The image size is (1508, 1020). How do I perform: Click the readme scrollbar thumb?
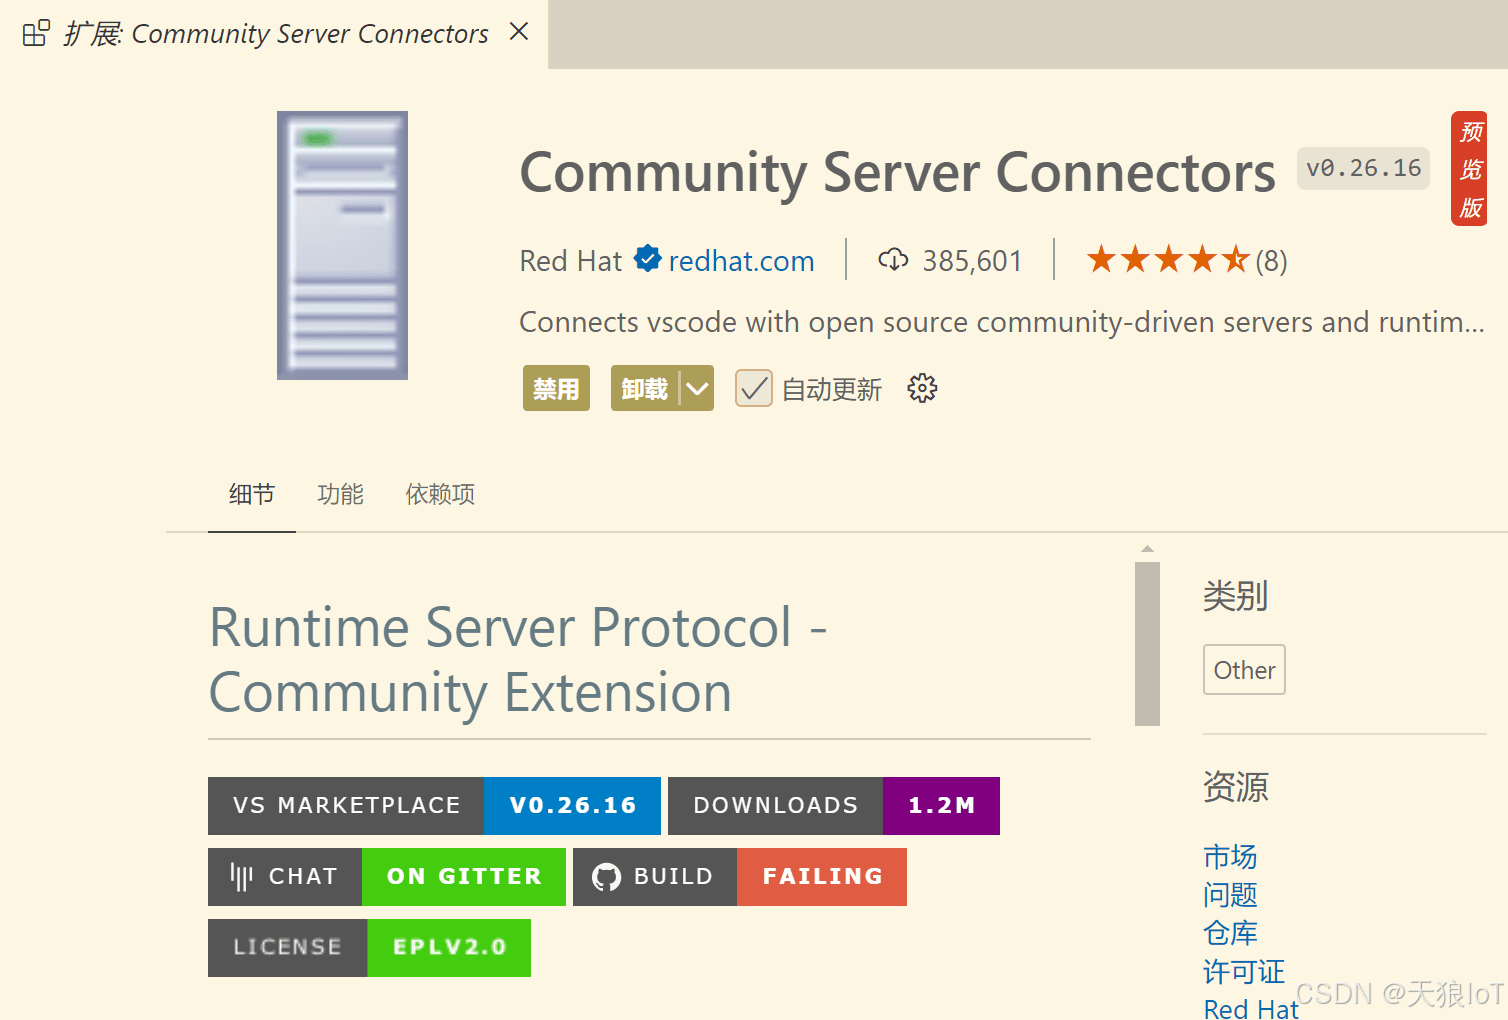(x=1147, y=644)
